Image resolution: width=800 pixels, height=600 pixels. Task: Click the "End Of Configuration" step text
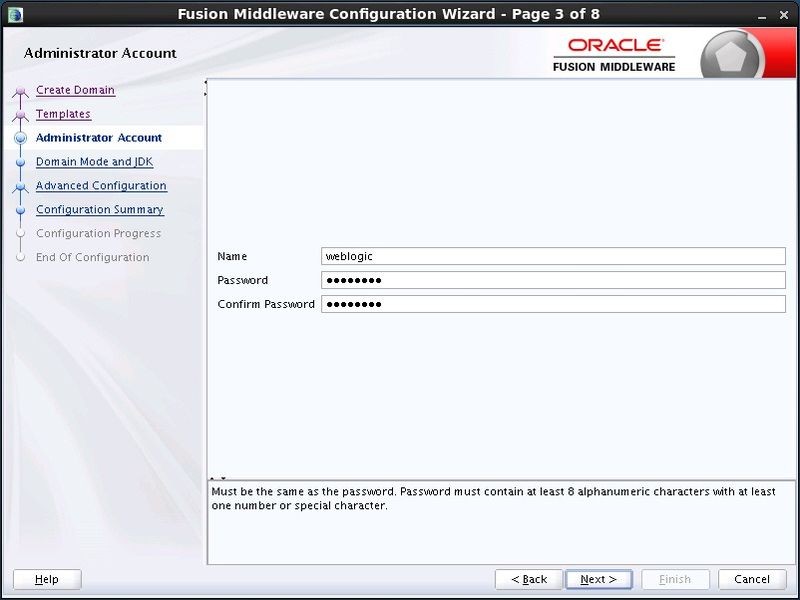[92, 257]
